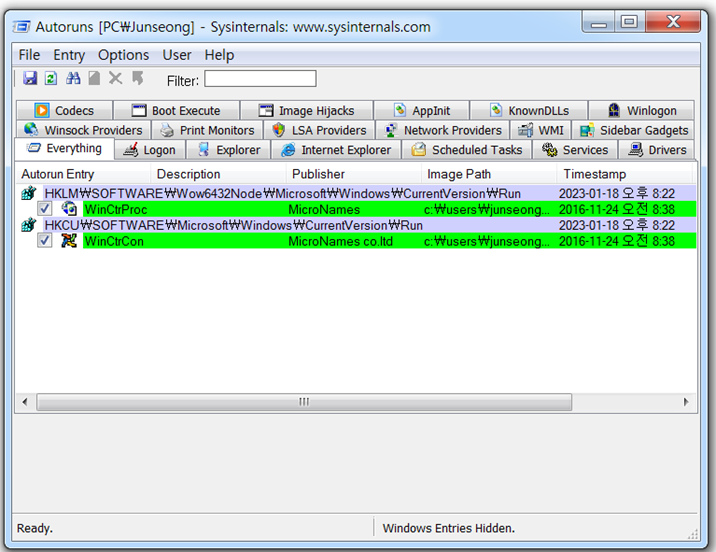This screenshot has height=552, width=716.
Task: Select the HKCU CurrentVersion Run key row
Action: (x=369, y=225)
